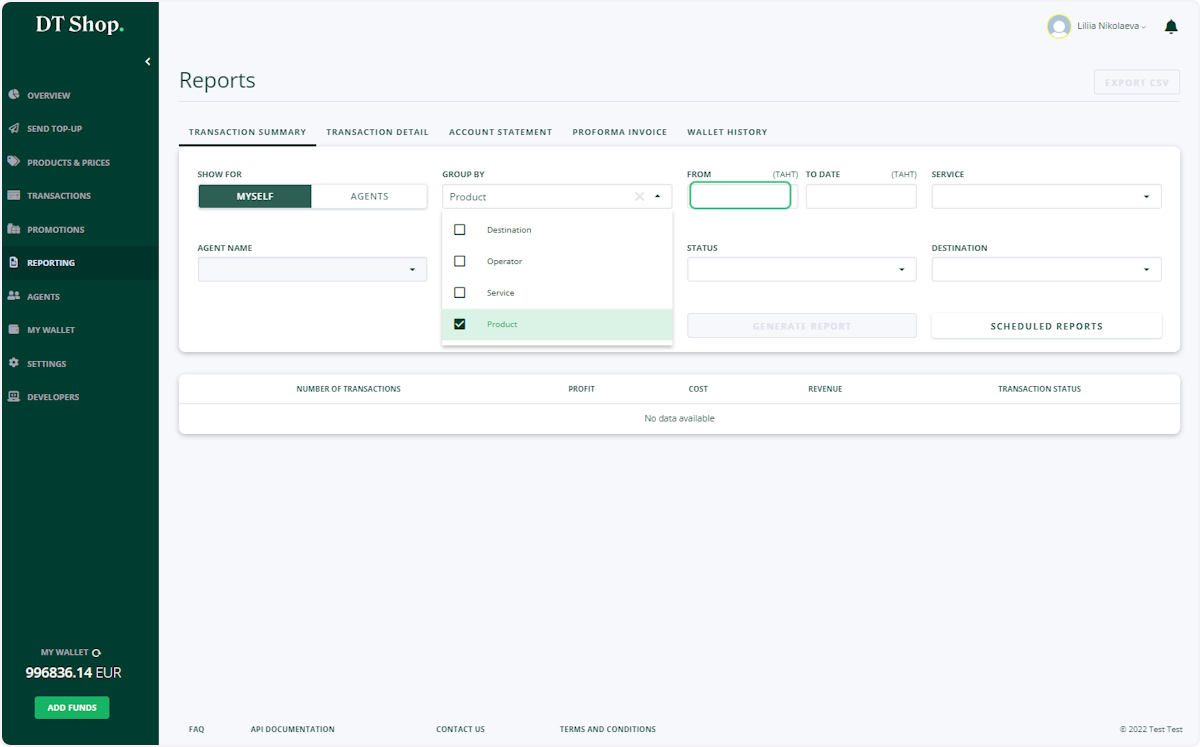The height and width of the screenshot is (747, 1200).
Task: Switch Show For toggle to Agents
Action: [x=369, y=197]
